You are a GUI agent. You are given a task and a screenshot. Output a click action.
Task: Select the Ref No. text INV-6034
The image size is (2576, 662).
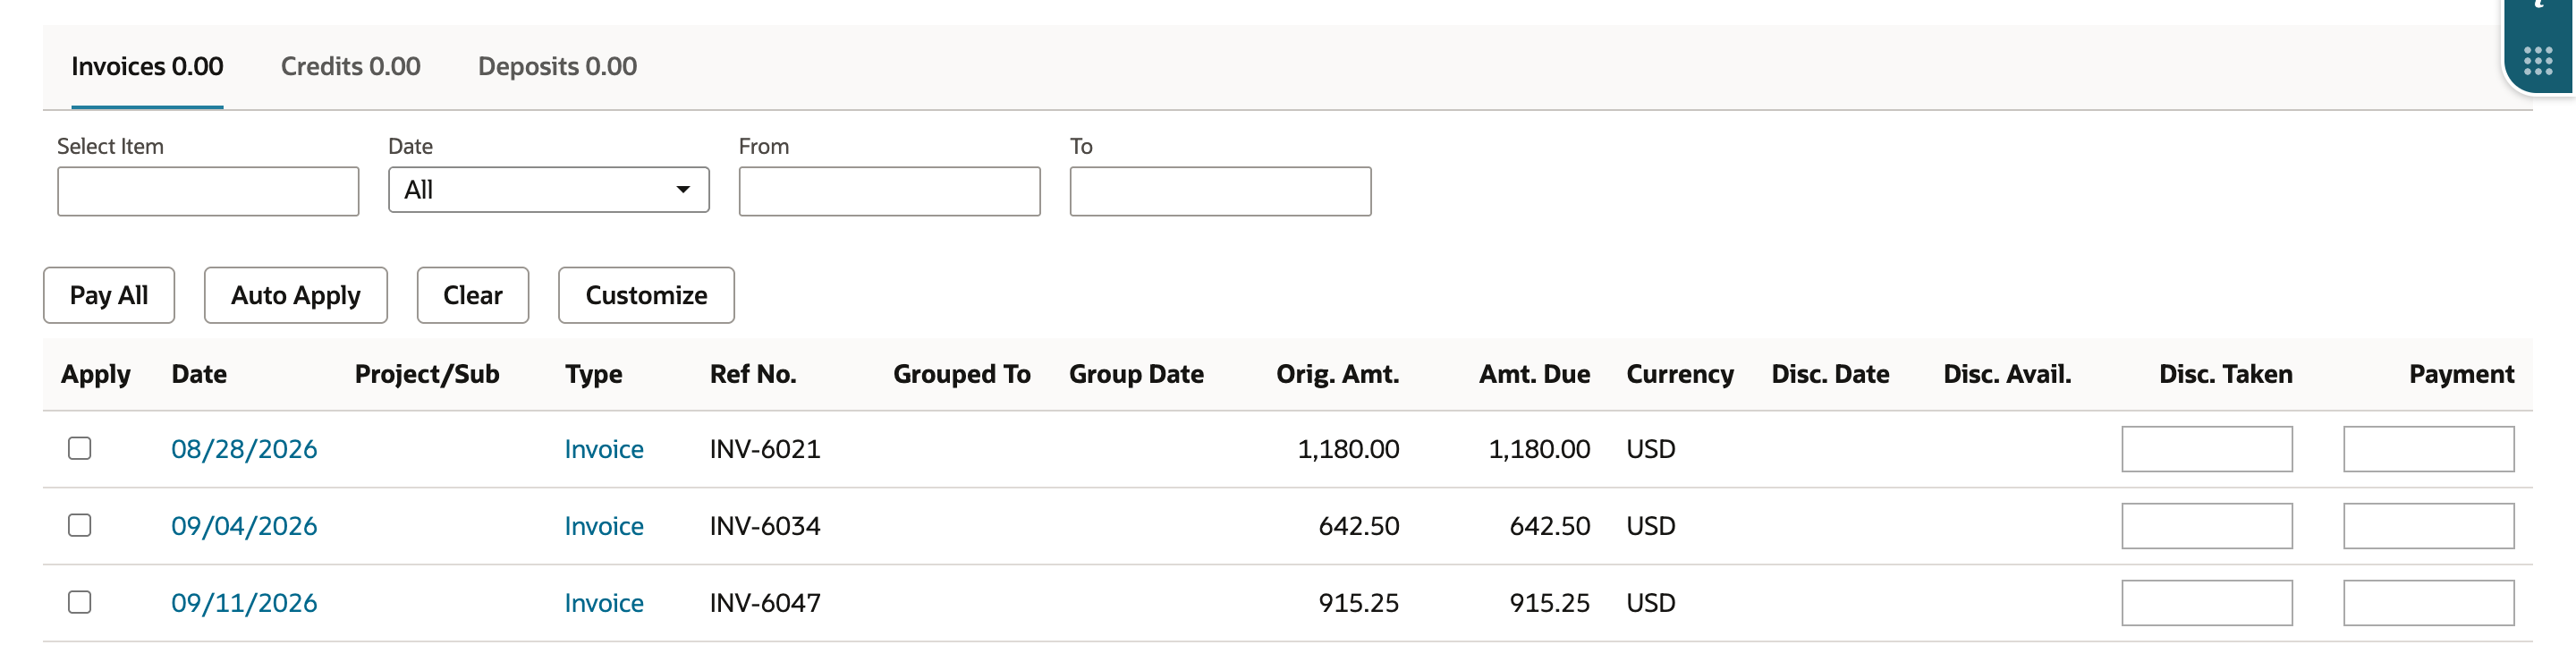(765, 526)
